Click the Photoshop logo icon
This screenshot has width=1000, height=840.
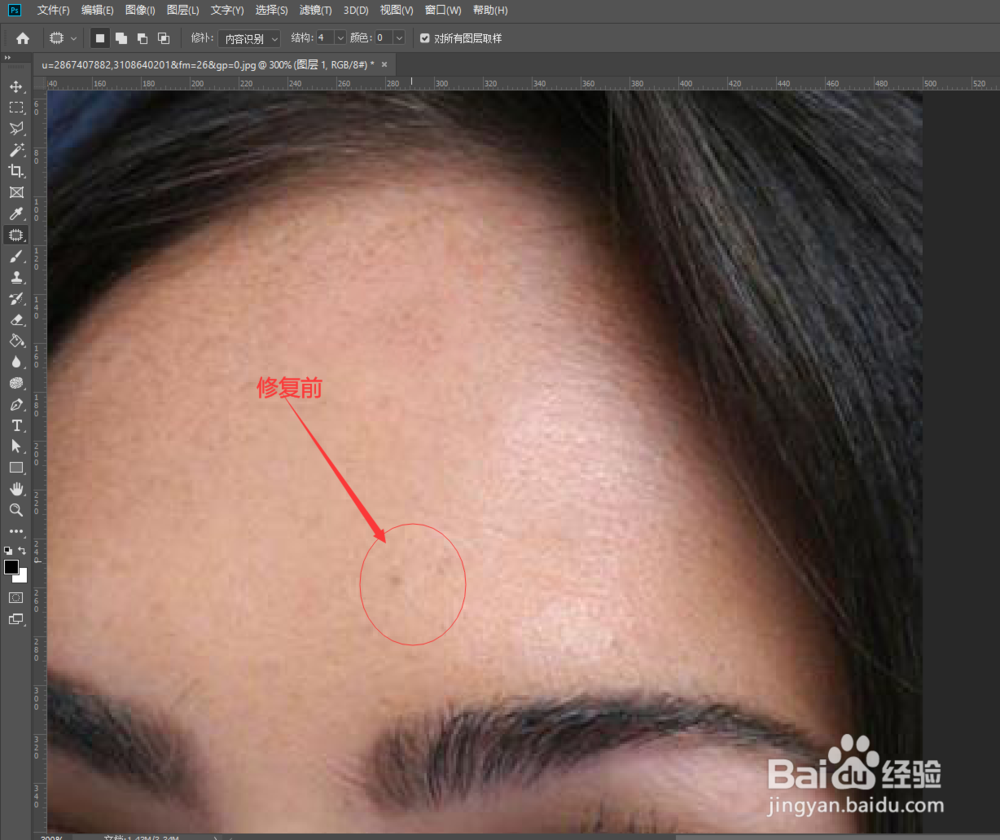[14, 10]
